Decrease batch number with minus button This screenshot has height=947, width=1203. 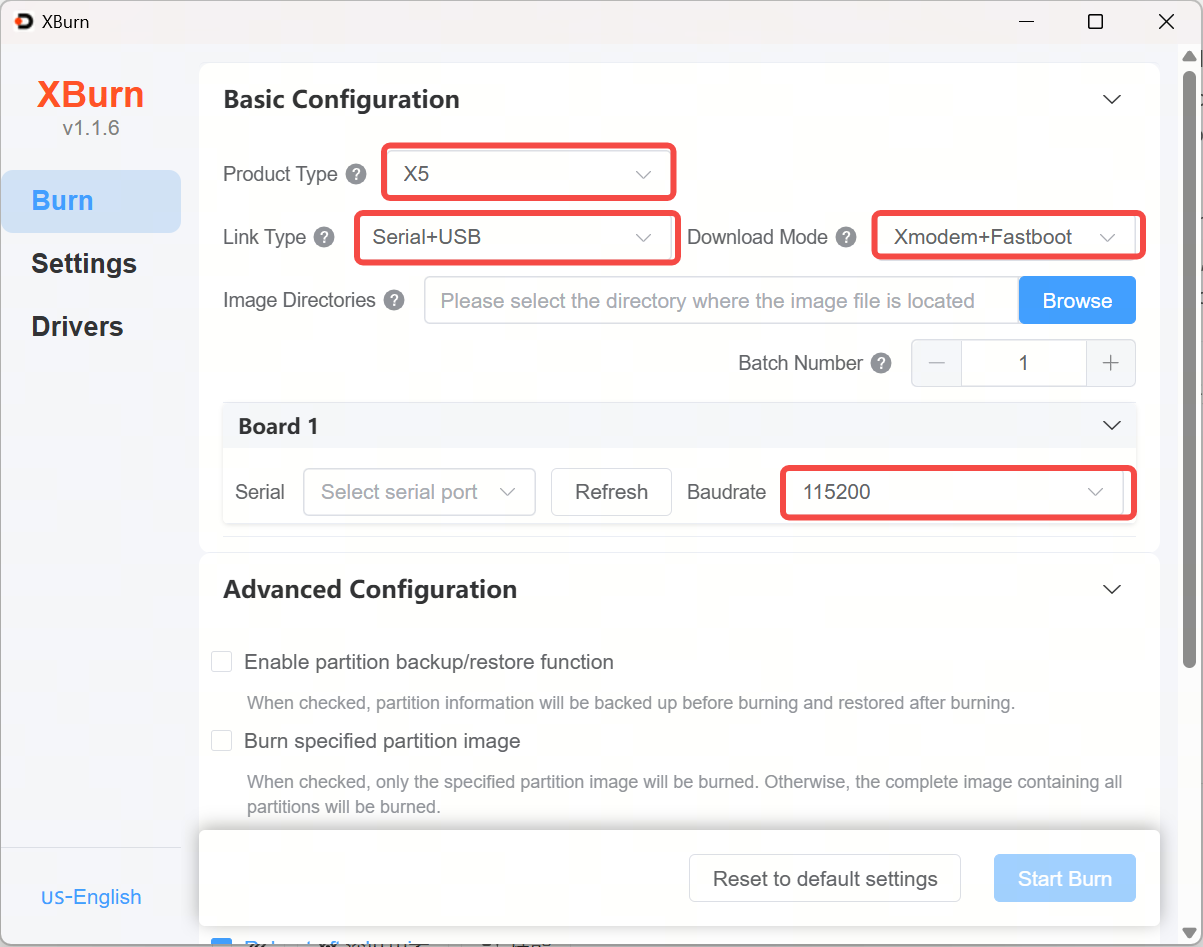(x=937, y=363)
